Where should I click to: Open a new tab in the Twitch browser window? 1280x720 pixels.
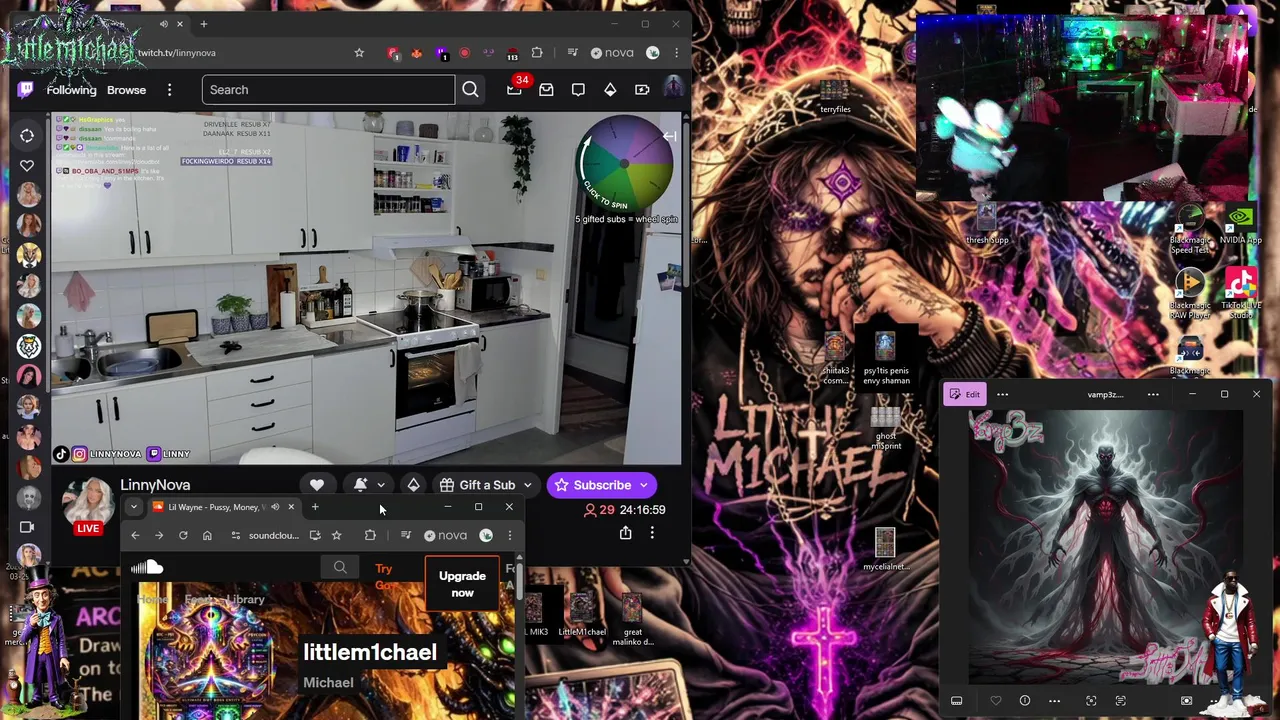pos(203,24)
